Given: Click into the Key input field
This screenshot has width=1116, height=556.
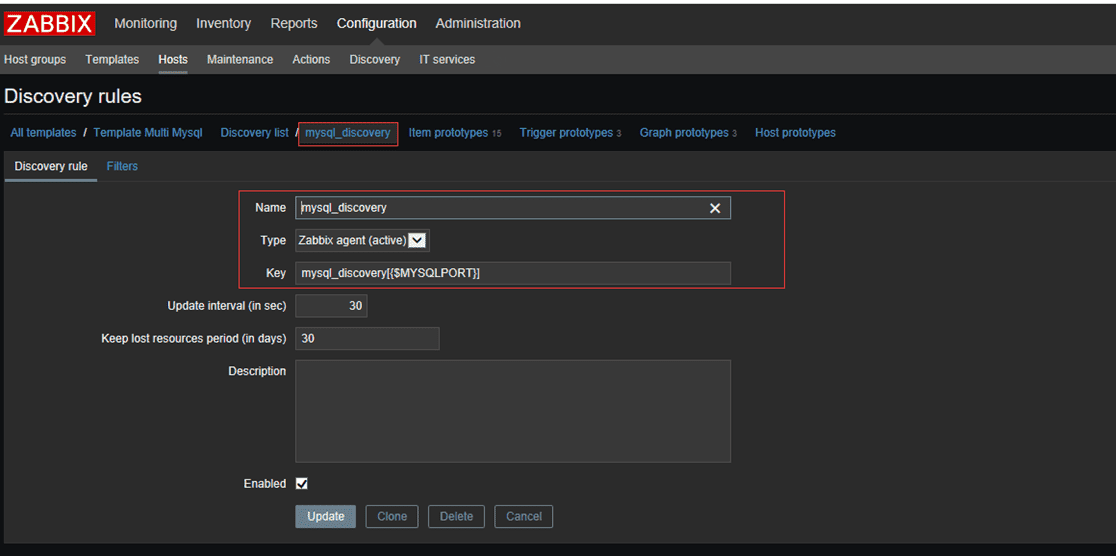Looking at the screenshot, I should [x=512, y=273].
